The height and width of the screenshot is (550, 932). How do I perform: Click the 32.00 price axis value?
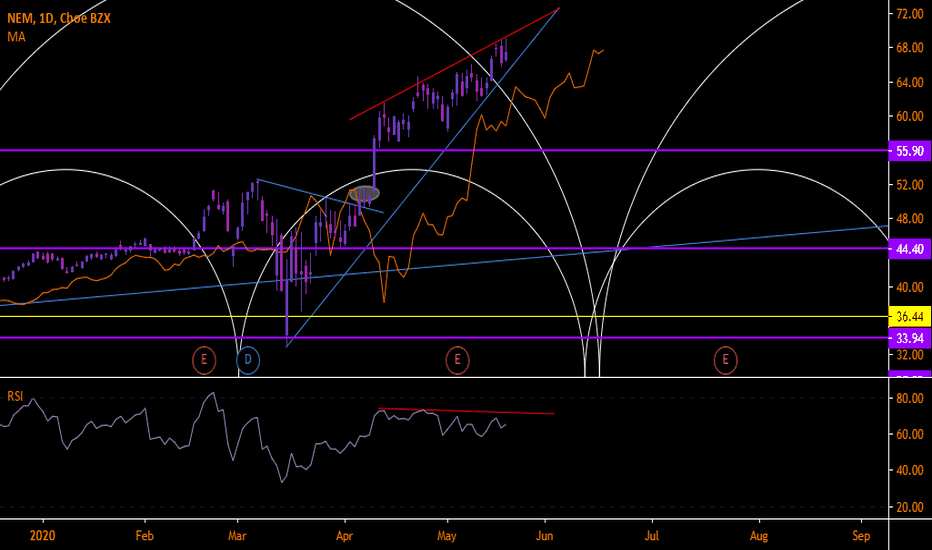909,355
